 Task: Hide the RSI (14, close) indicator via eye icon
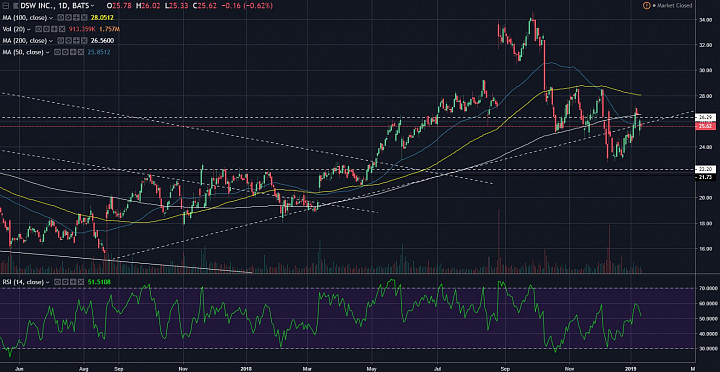tap(57, 282)
